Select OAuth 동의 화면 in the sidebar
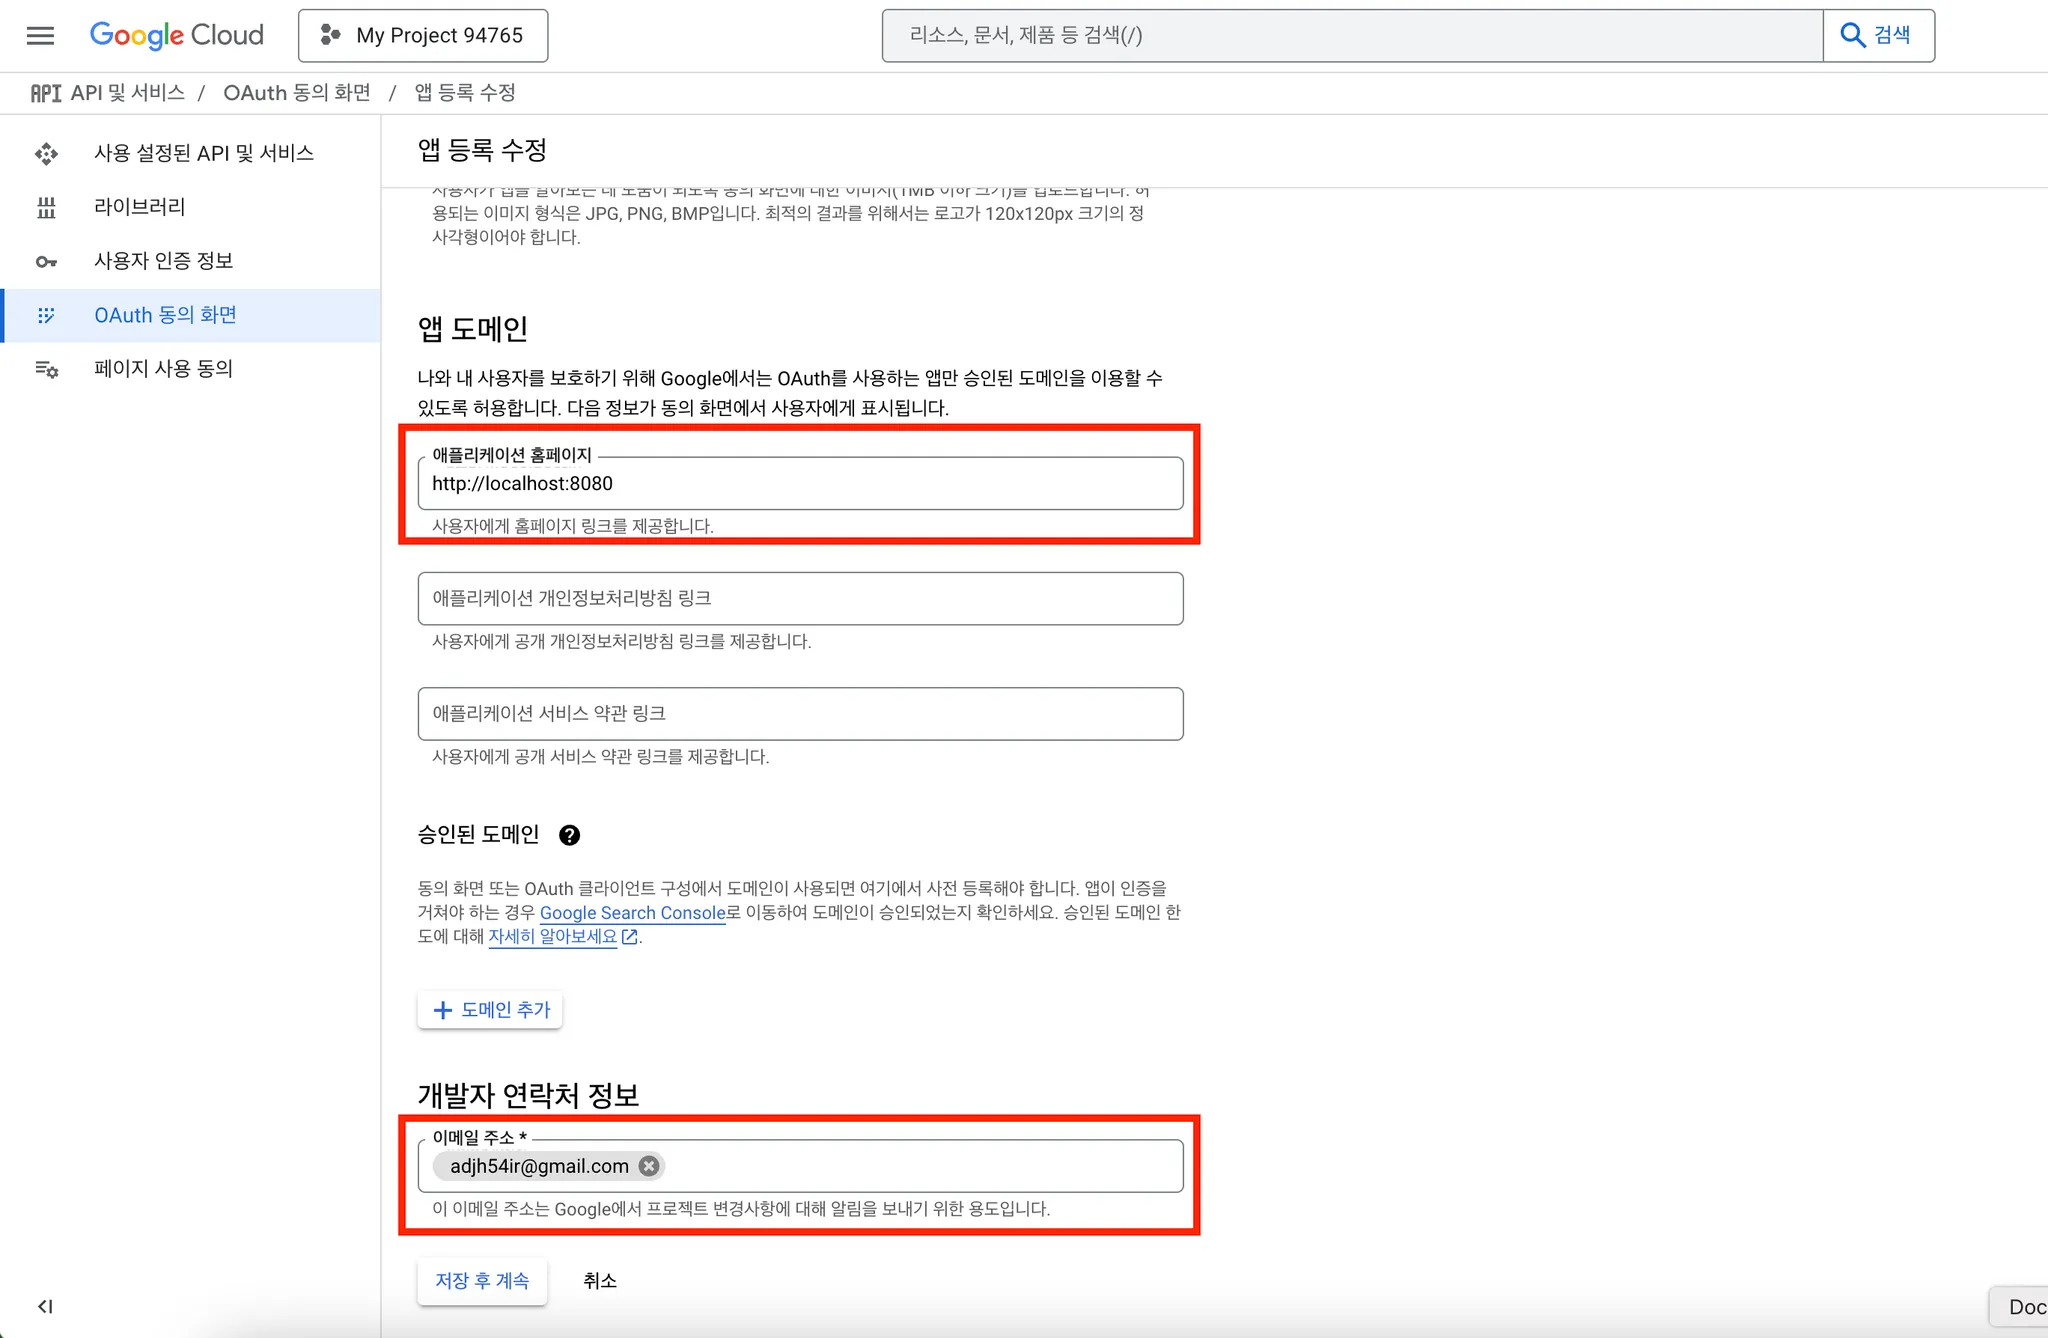The height and width of the screenshot is (1338, 2048). click(x=165, y=315)
